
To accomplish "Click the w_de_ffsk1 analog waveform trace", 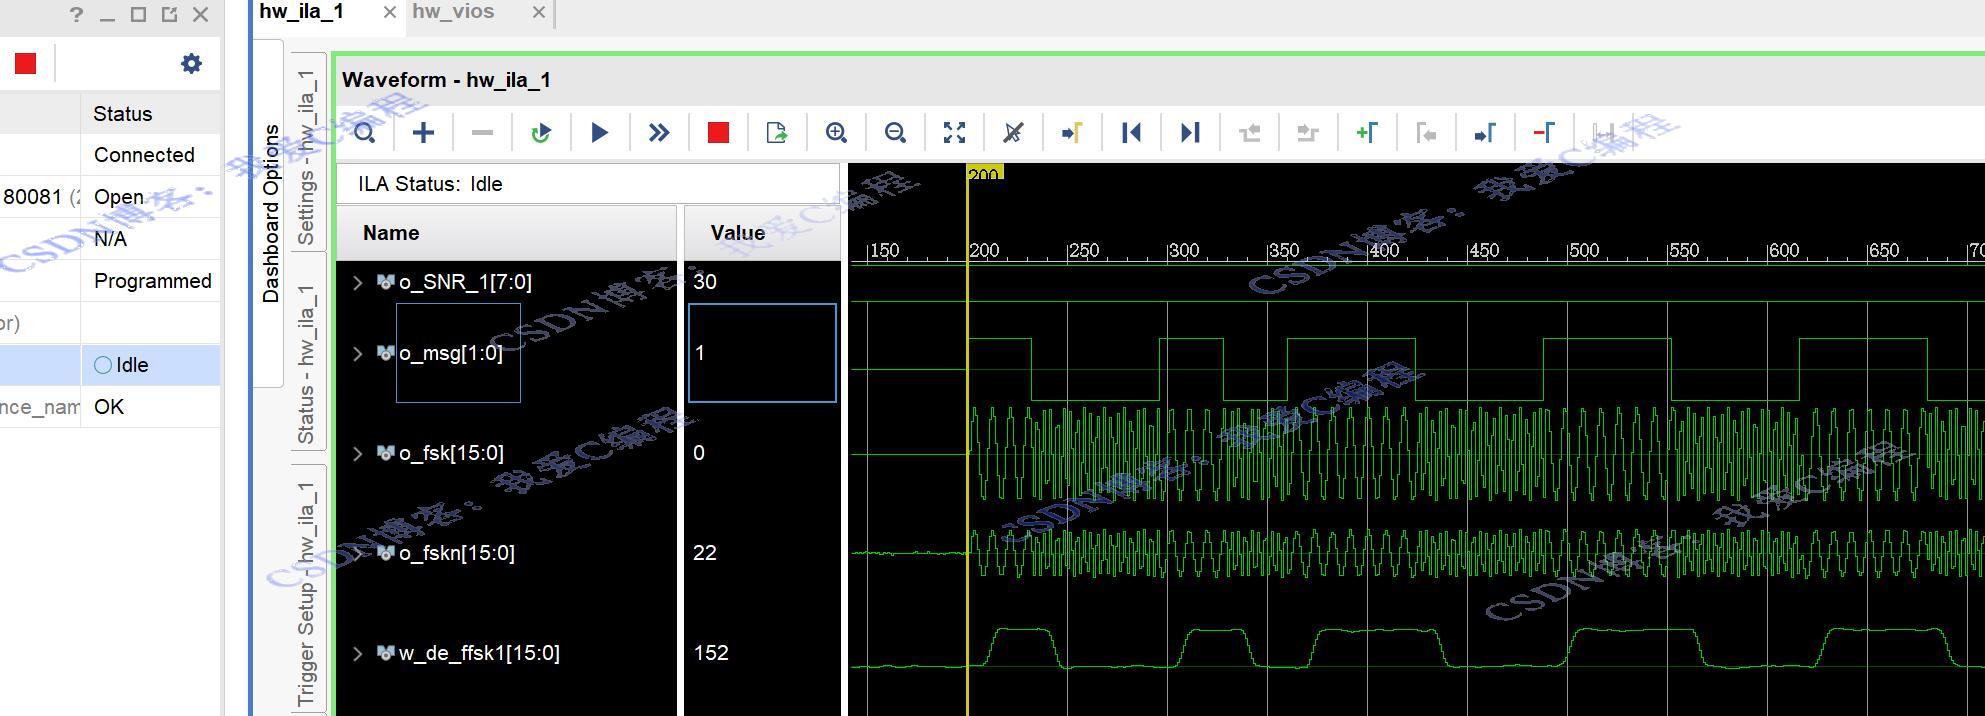I will [1416, 648].
